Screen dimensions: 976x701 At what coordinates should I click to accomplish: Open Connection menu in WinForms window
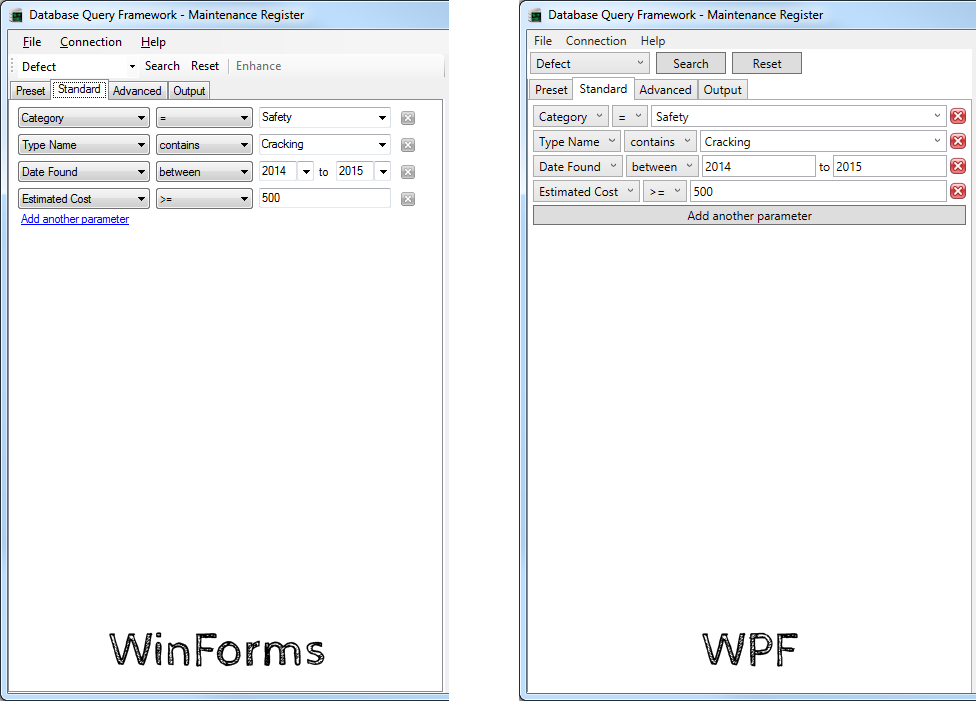(x=91, y=42)
